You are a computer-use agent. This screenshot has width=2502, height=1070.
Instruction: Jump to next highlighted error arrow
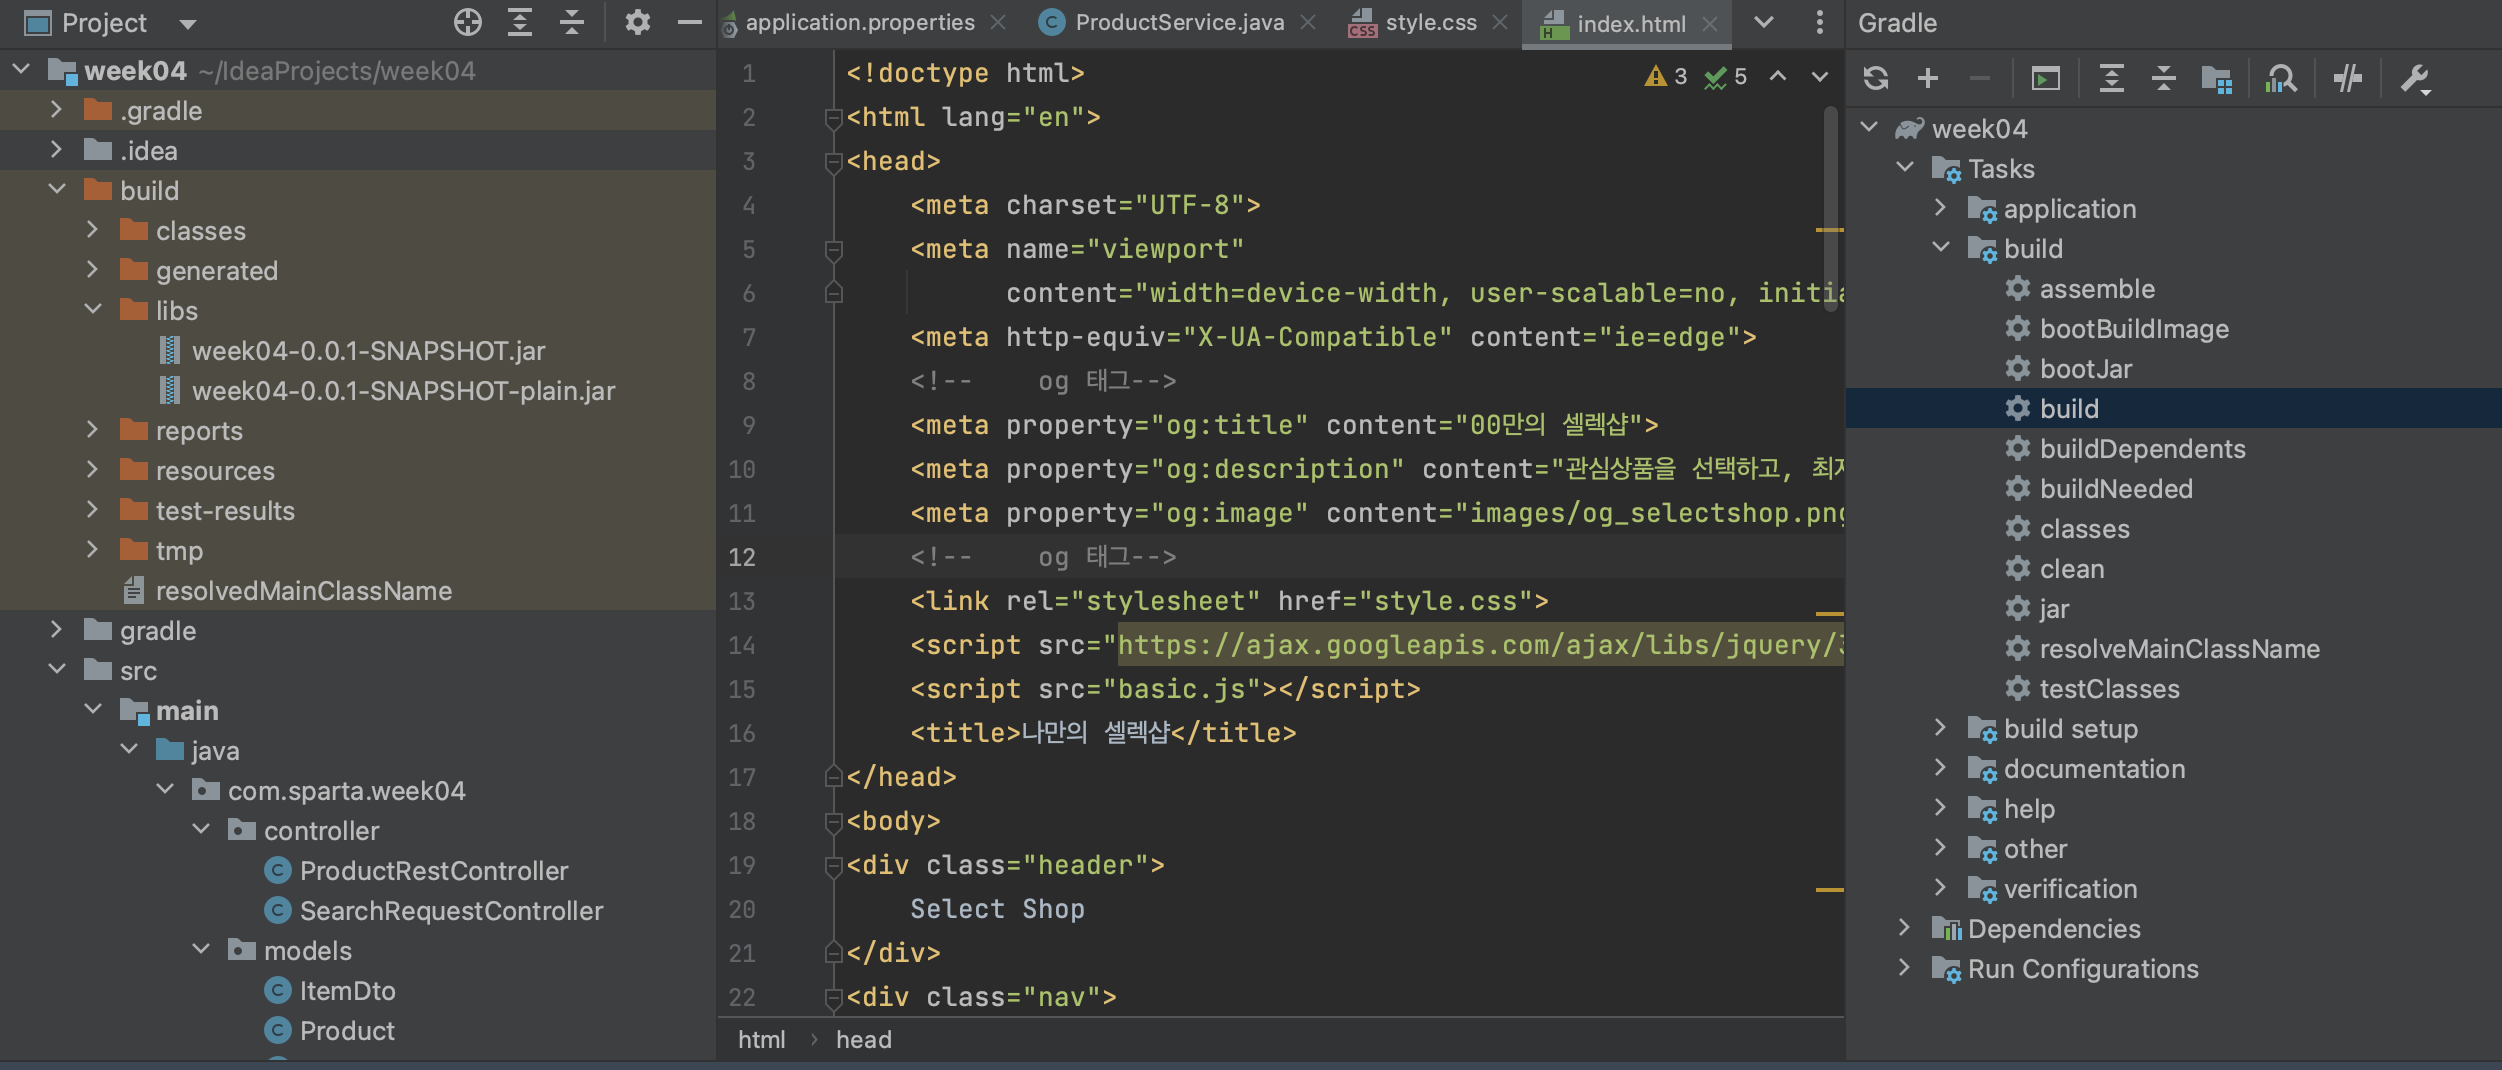click(1820, 76)
